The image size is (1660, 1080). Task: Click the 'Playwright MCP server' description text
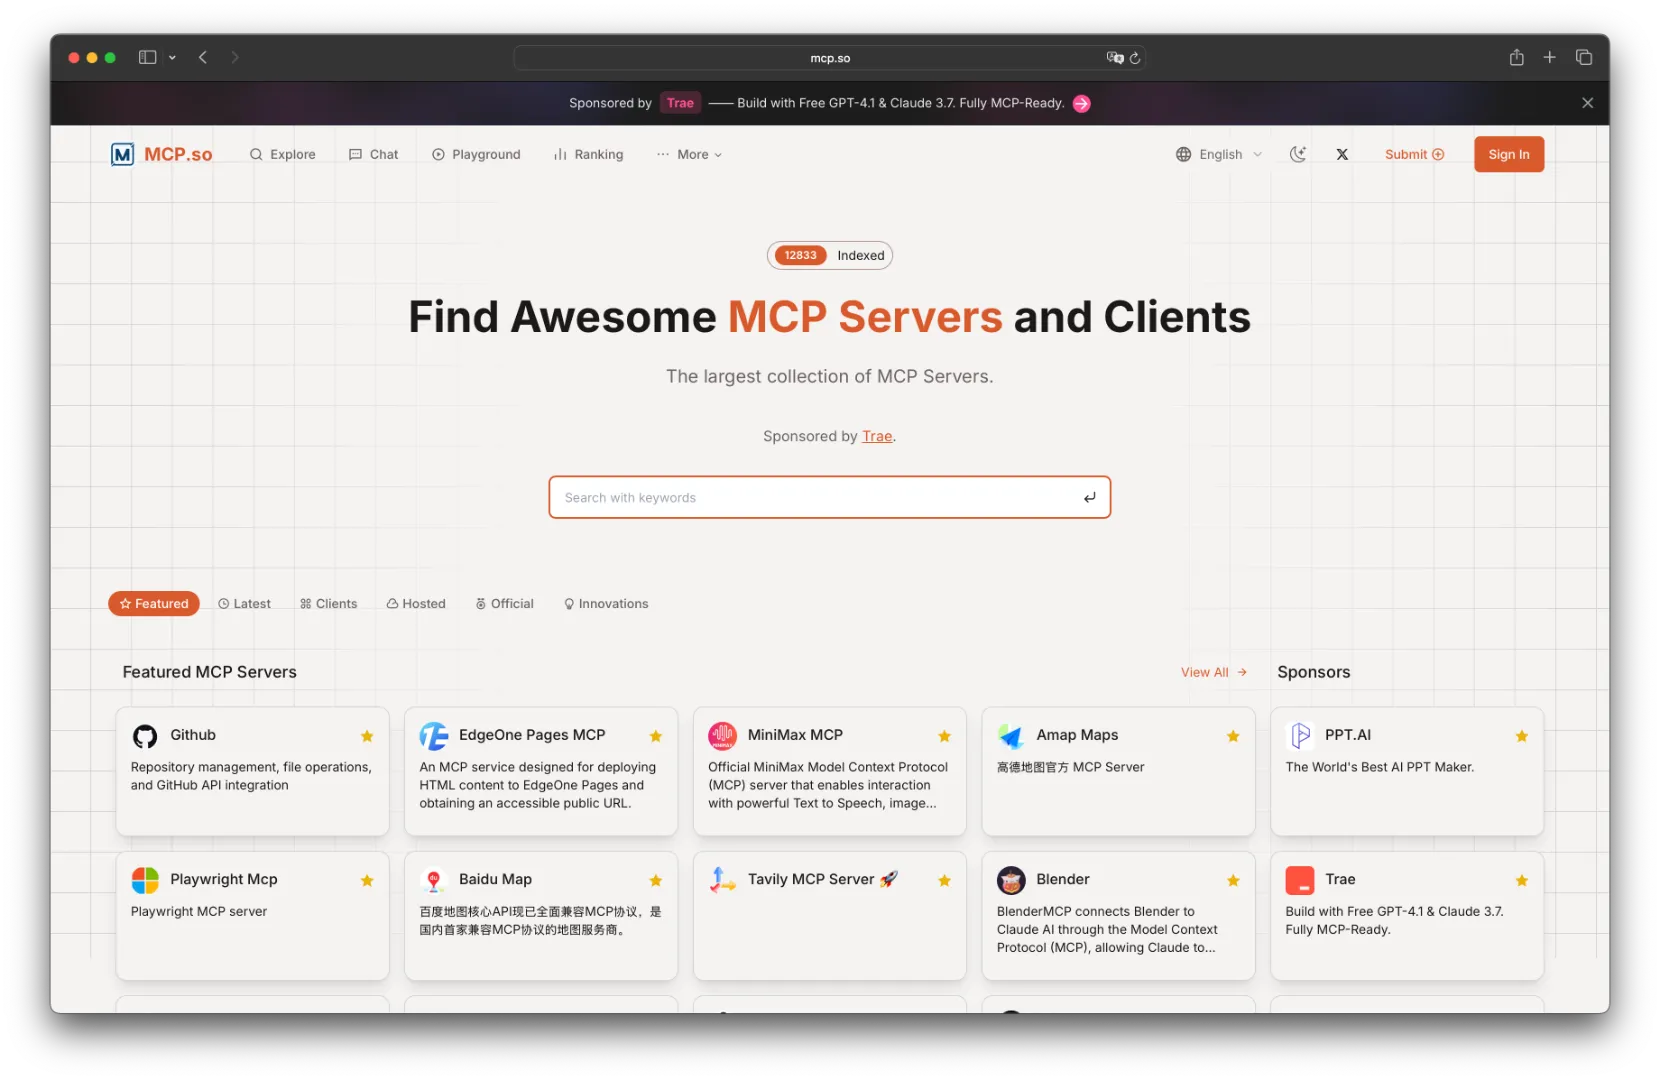coord(199,912)
